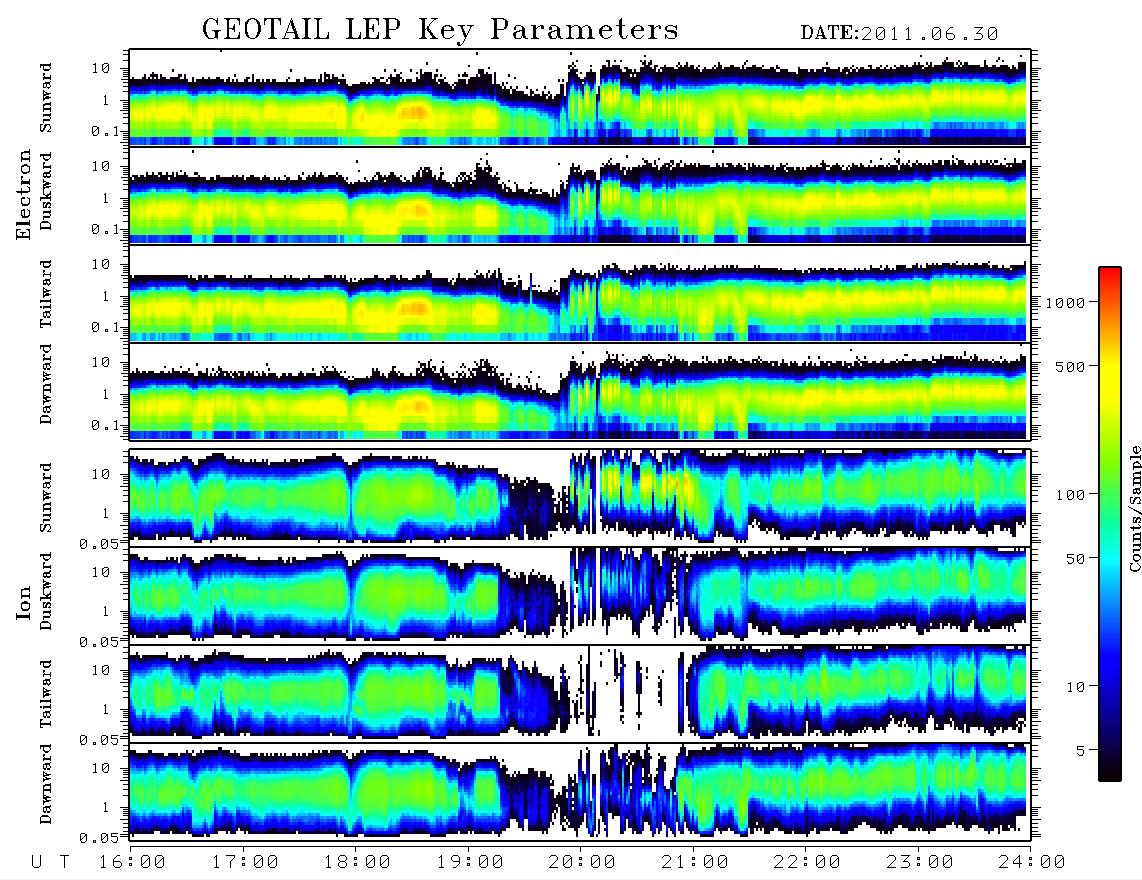Open the Electron Dawnward spectrogram panel
The image size is (1142, 880).
pyautogui.click(x=579, y=391)
